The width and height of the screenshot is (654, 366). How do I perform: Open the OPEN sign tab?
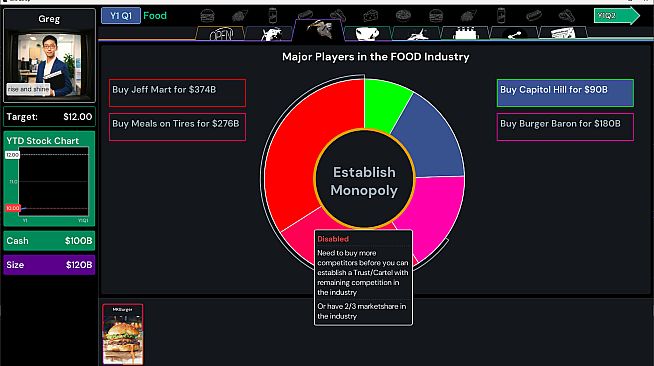tap(221, 34)
